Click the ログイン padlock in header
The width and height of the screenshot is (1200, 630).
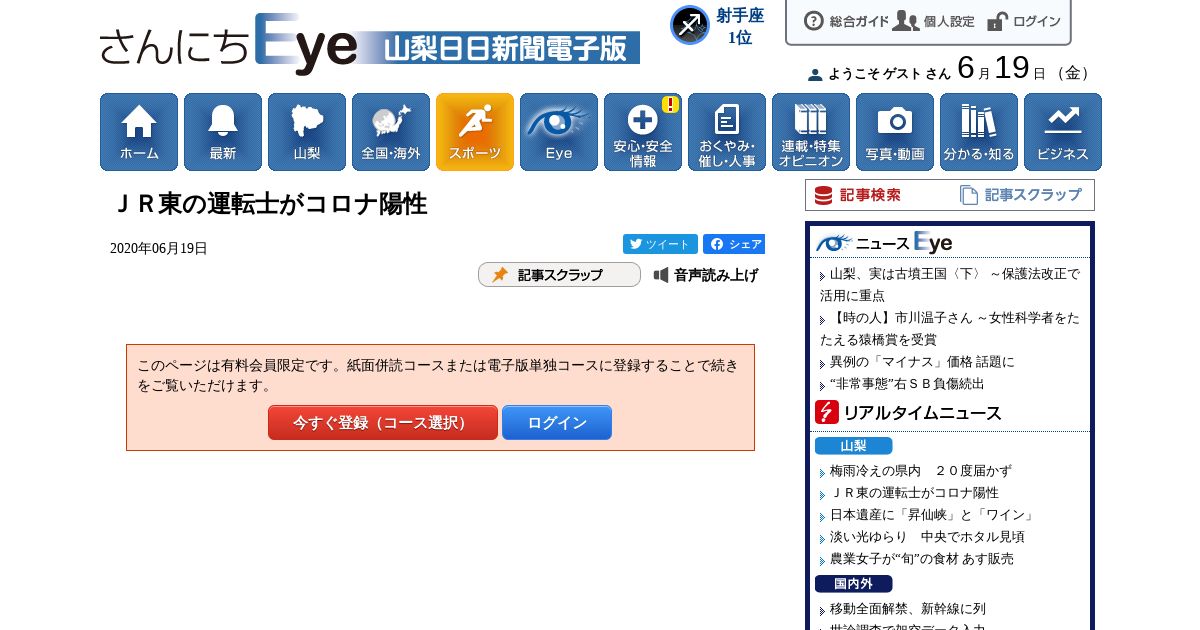(1024, 21)
